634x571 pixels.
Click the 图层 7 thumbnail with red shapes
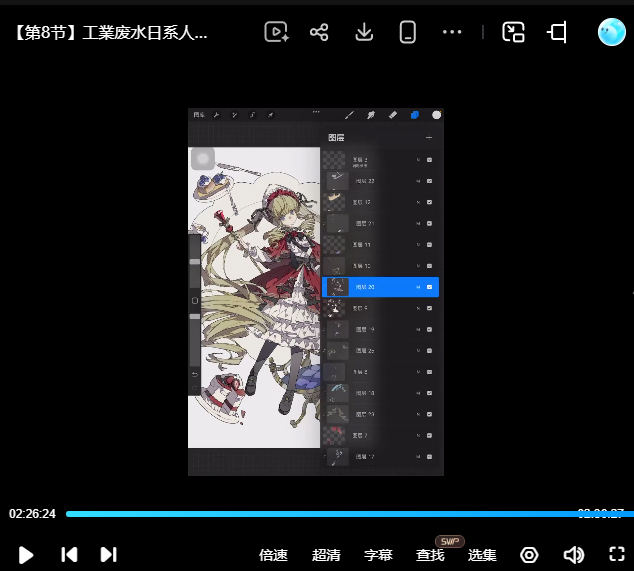[335, 435]
